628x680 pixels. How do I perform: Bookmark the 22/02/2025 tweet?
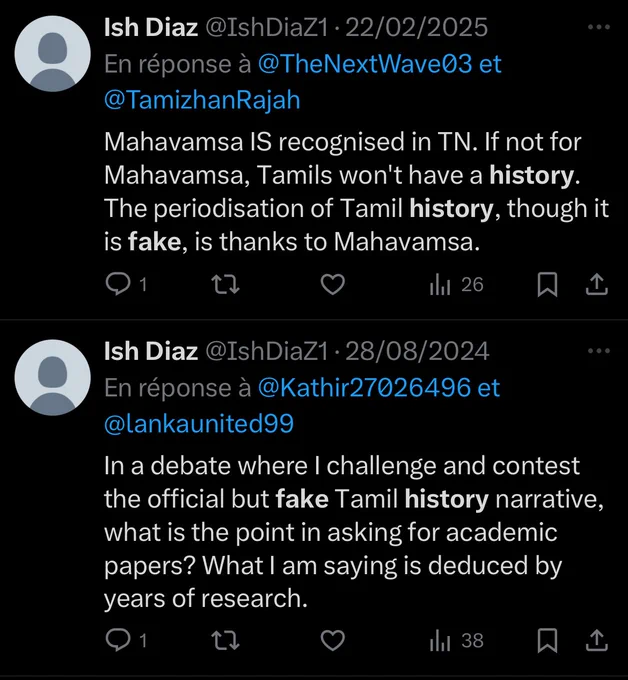tap(547, 284)
